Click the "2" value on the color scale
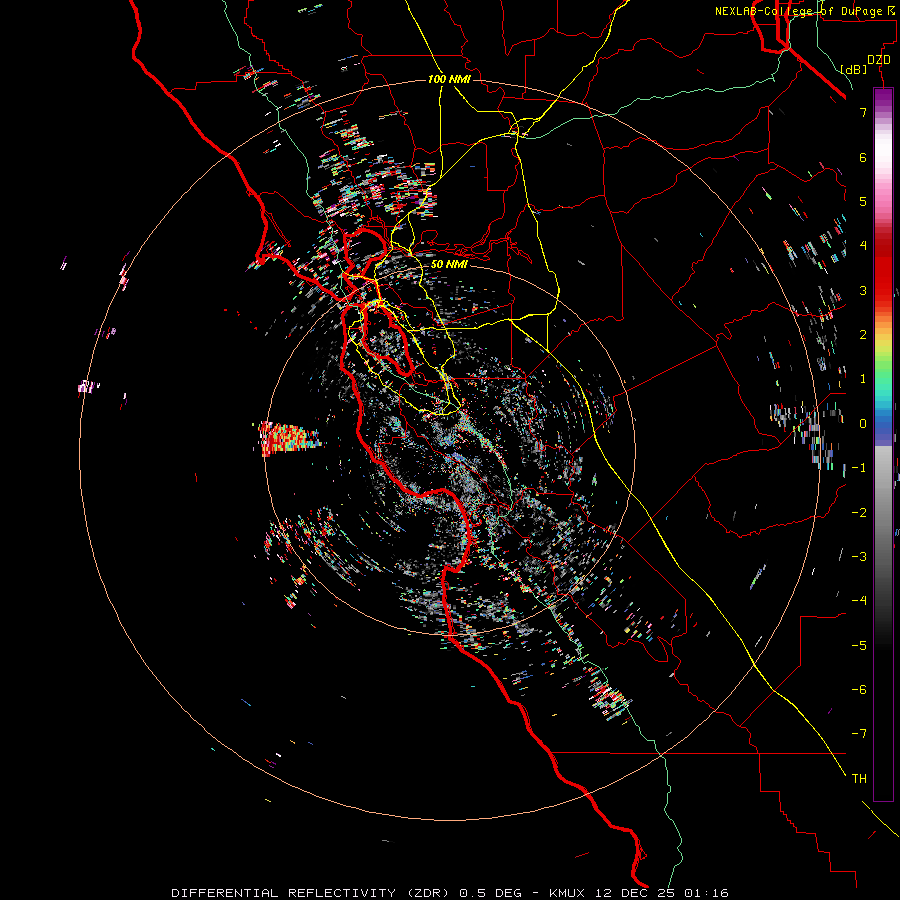 863,335
